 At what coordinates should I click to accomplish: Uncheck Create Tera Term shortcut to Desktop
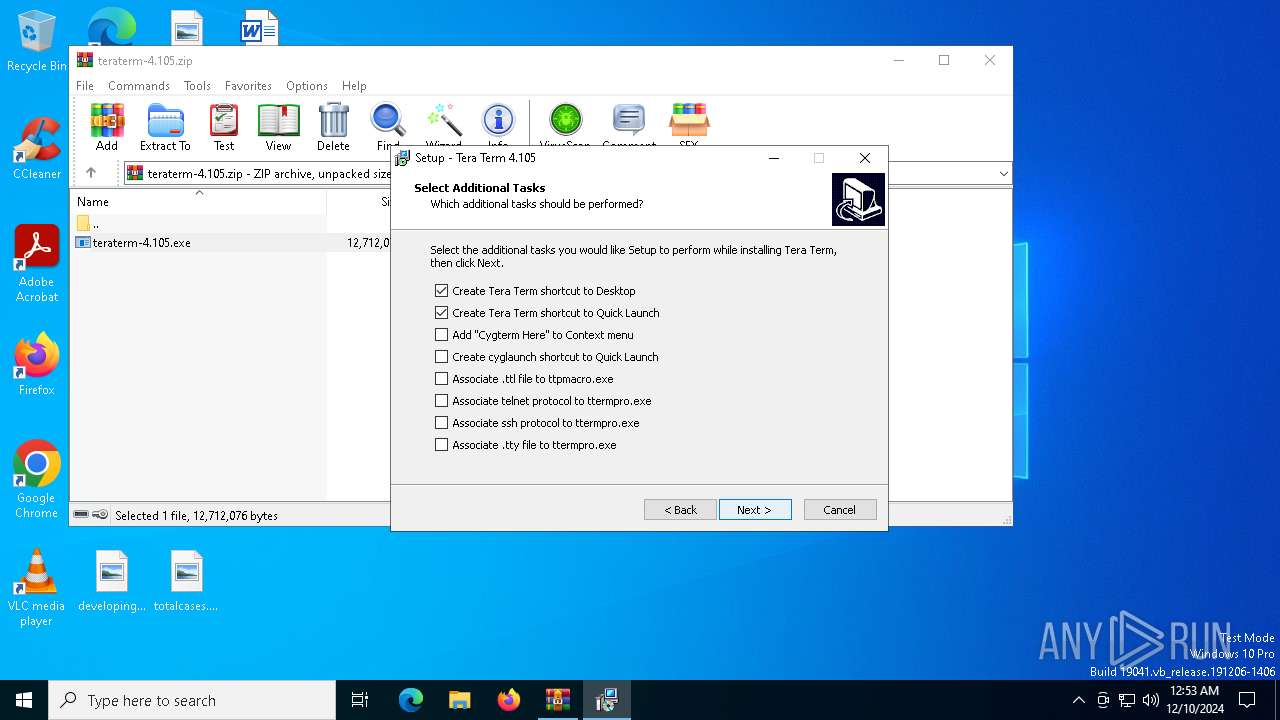click(442, 291)
